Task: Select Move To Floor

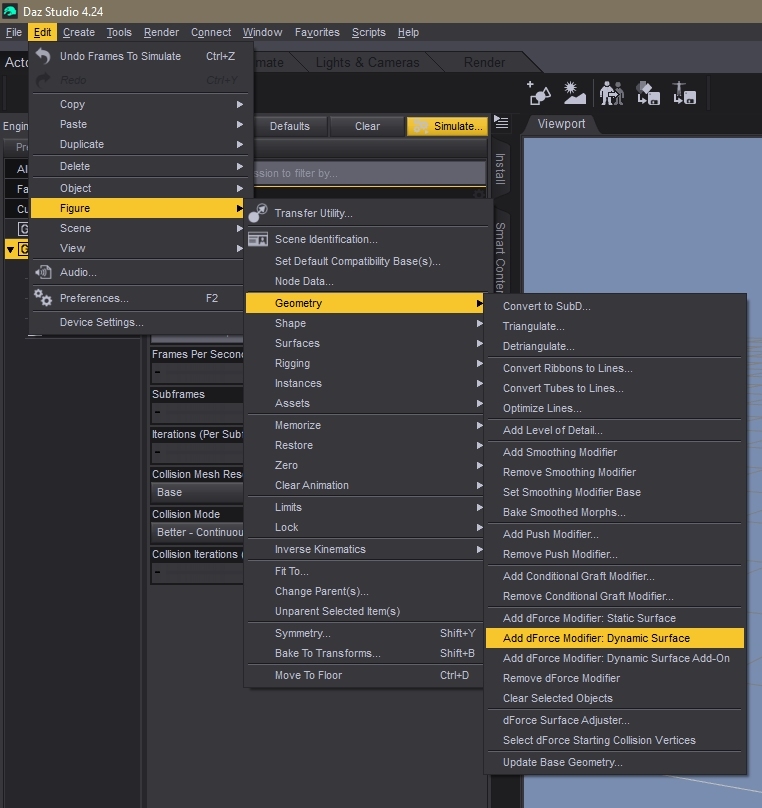Action: [365, 675]
